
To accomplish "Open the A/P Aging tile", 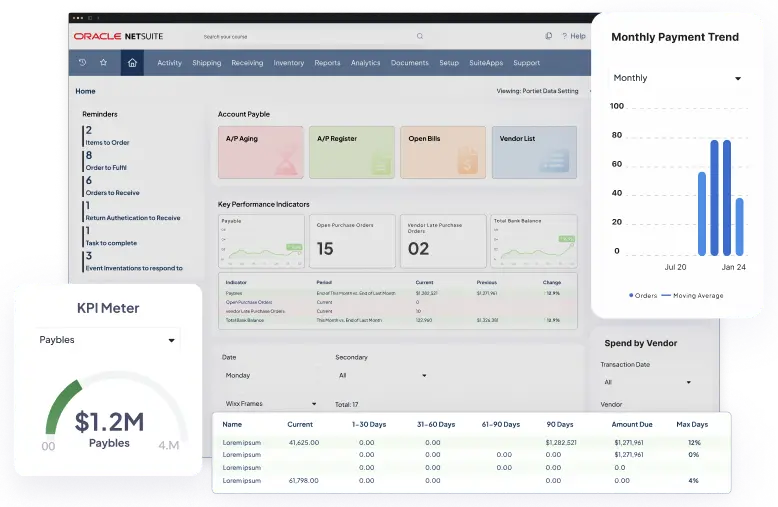I will pyautogui.click(x=261, y=152).
